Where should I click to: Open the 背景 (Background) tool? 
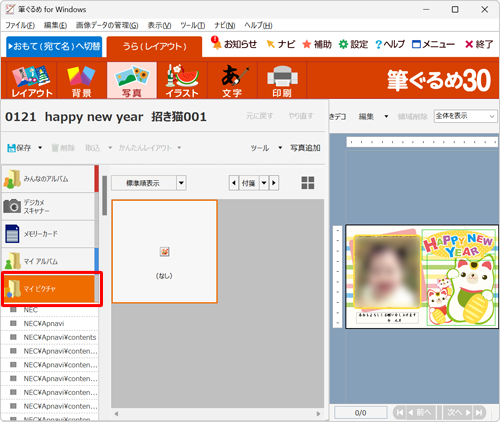82,81
